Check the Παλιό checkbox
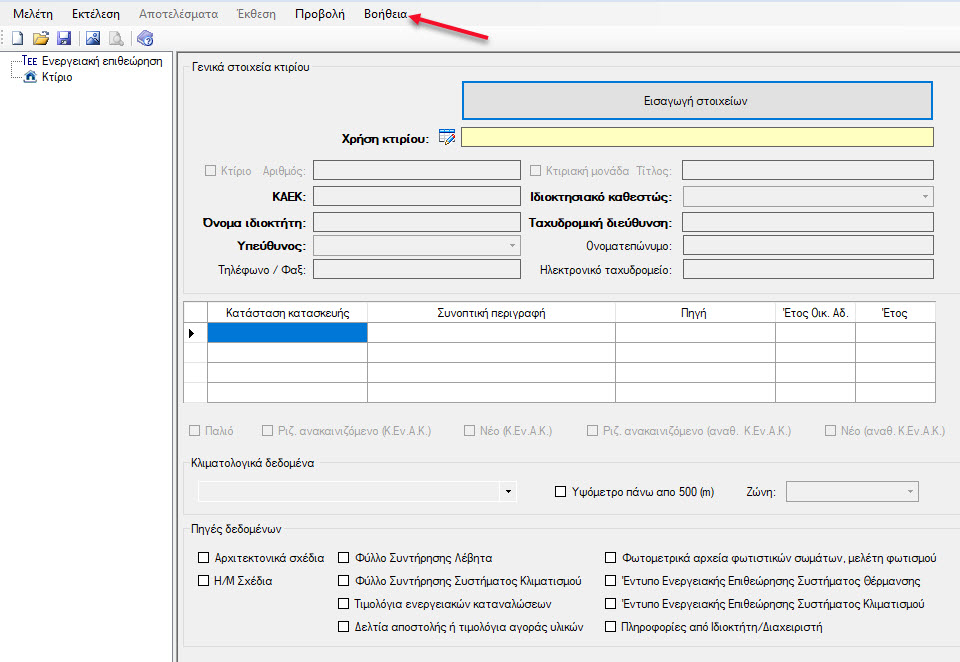This screenshot has width=960, height=662. point(195,431)
